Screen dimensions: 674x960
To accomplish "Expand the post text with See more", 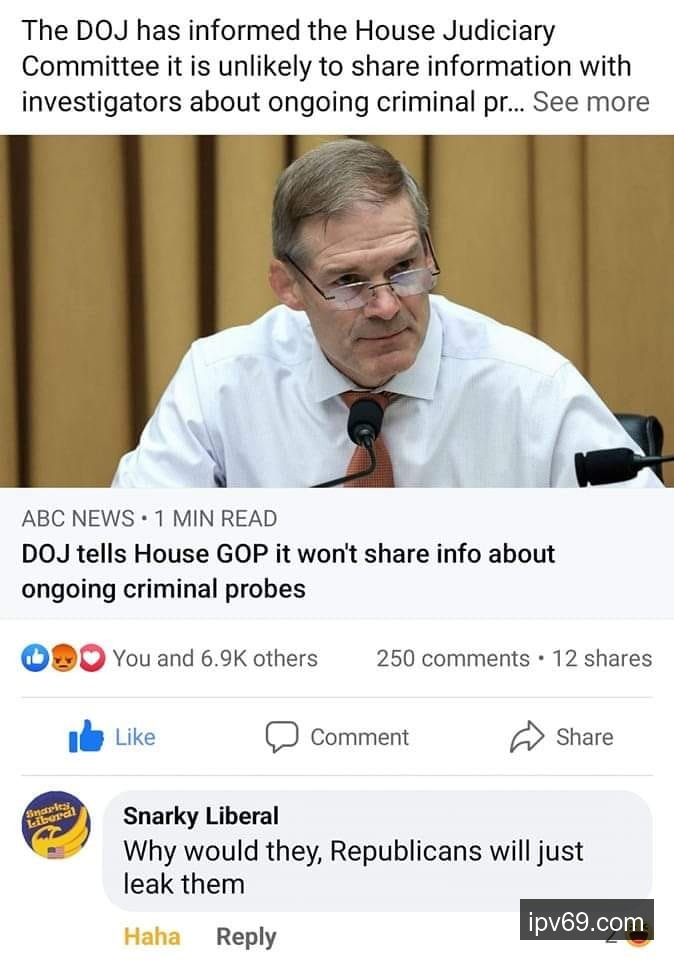I will [591, 102].
